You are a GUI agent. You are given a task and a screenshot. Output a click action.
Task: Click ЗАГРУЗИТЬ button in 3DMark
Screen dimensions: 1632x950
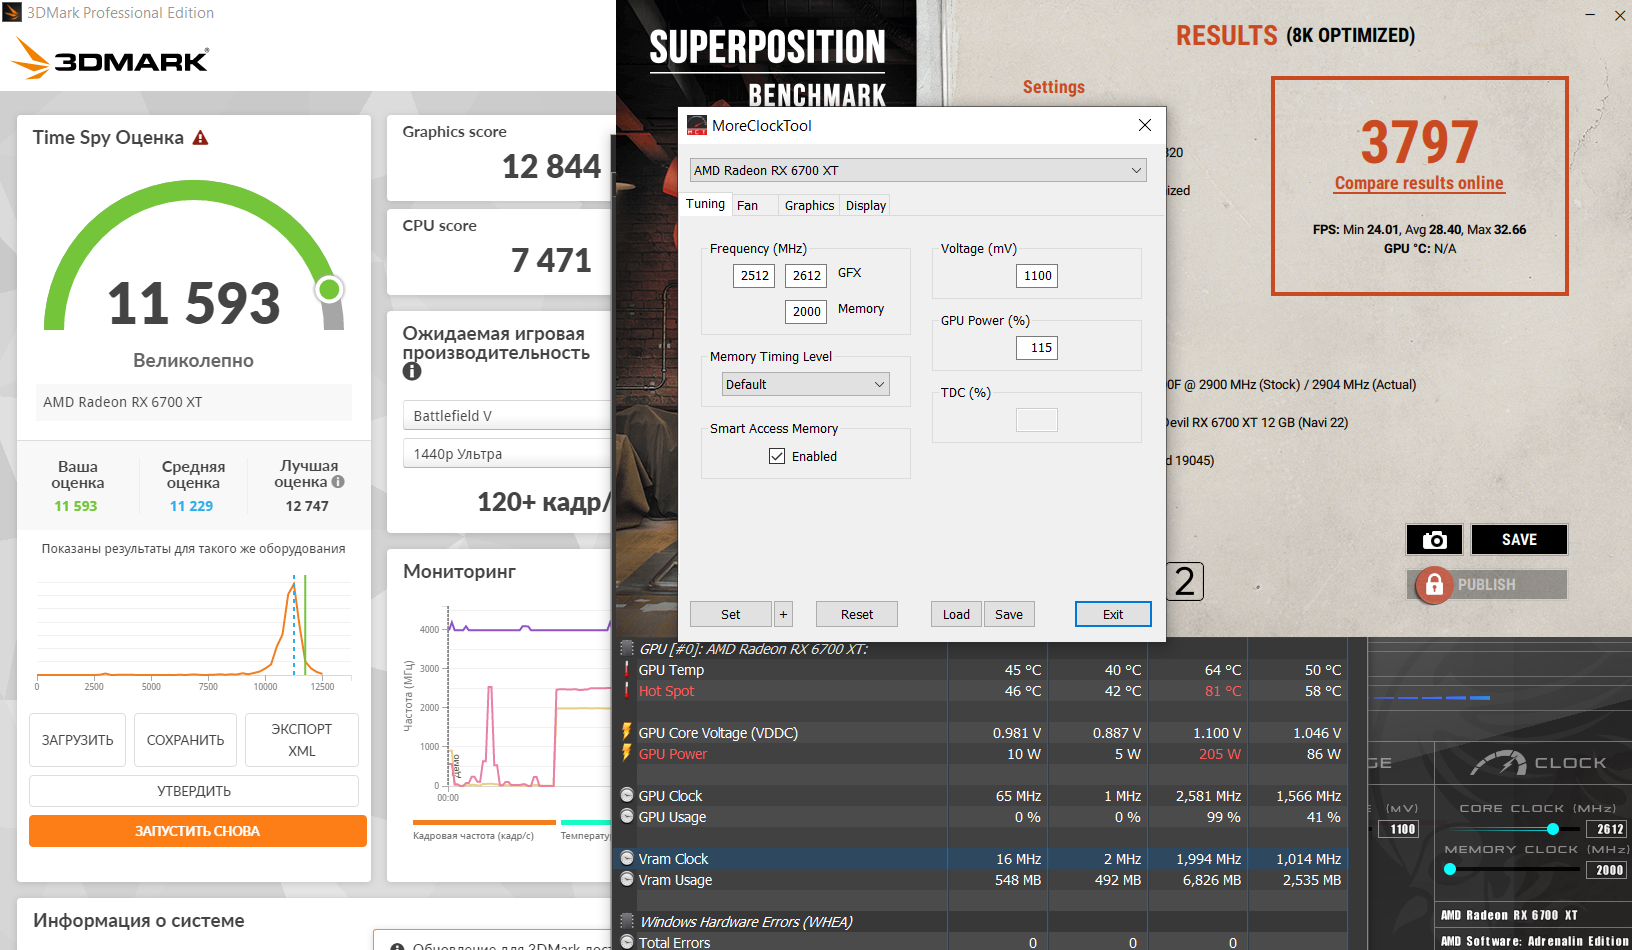78,740
